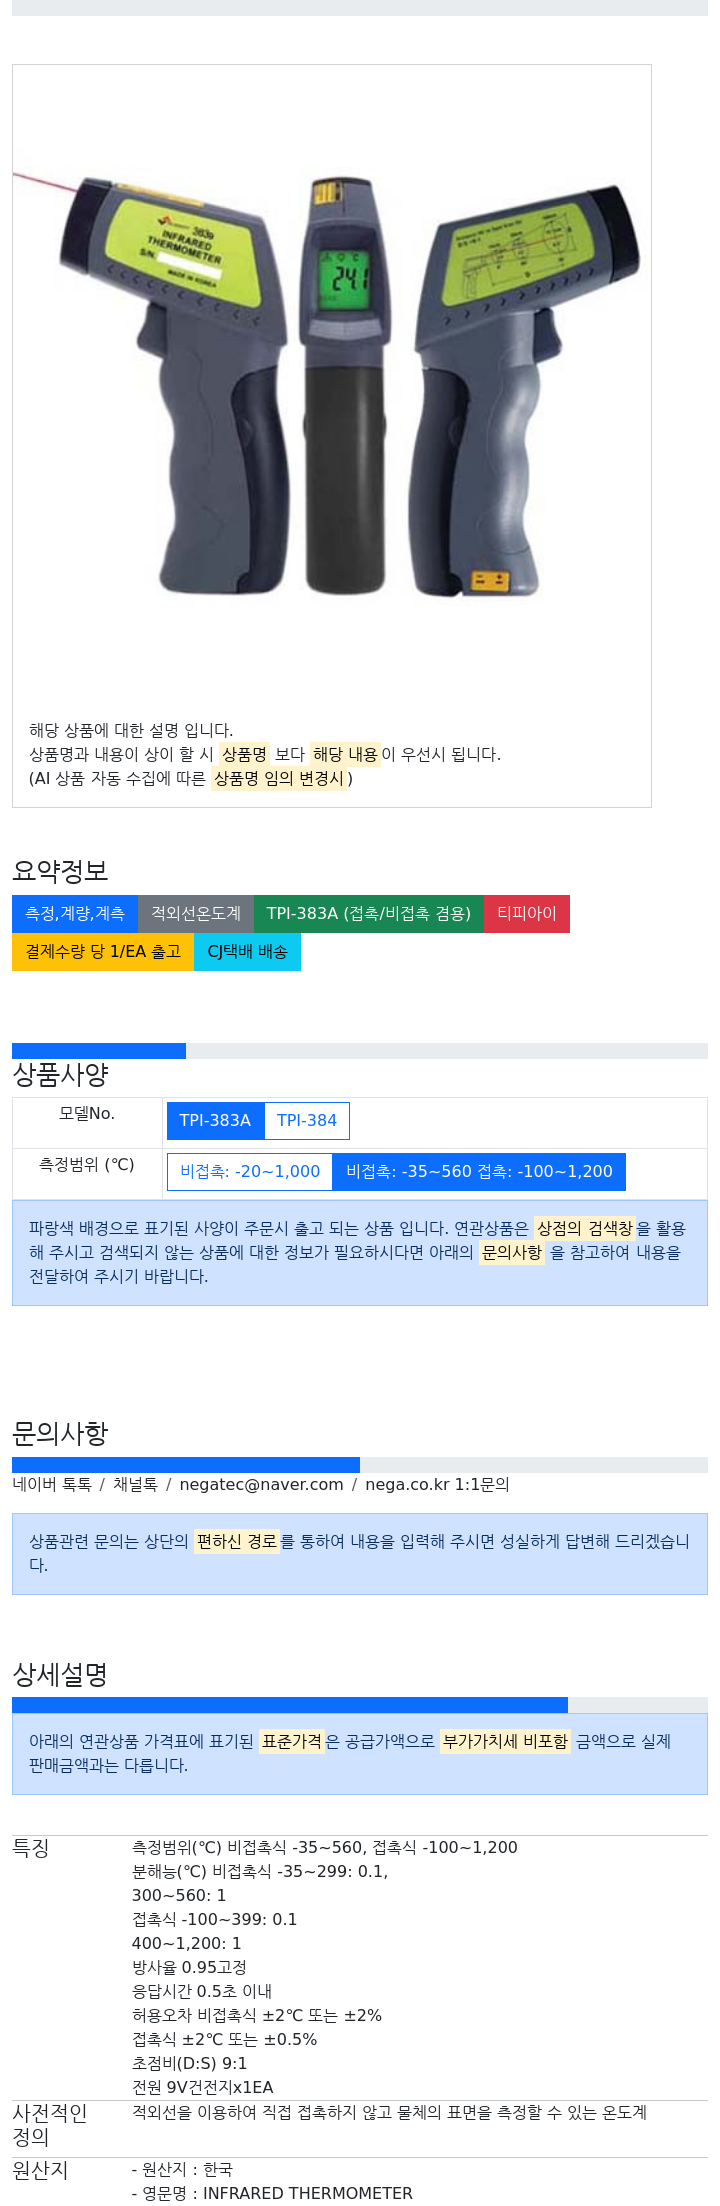The image size is (720, 2206).
Task: Switch model to TPI-384
Action: [x=307, y=1120]
